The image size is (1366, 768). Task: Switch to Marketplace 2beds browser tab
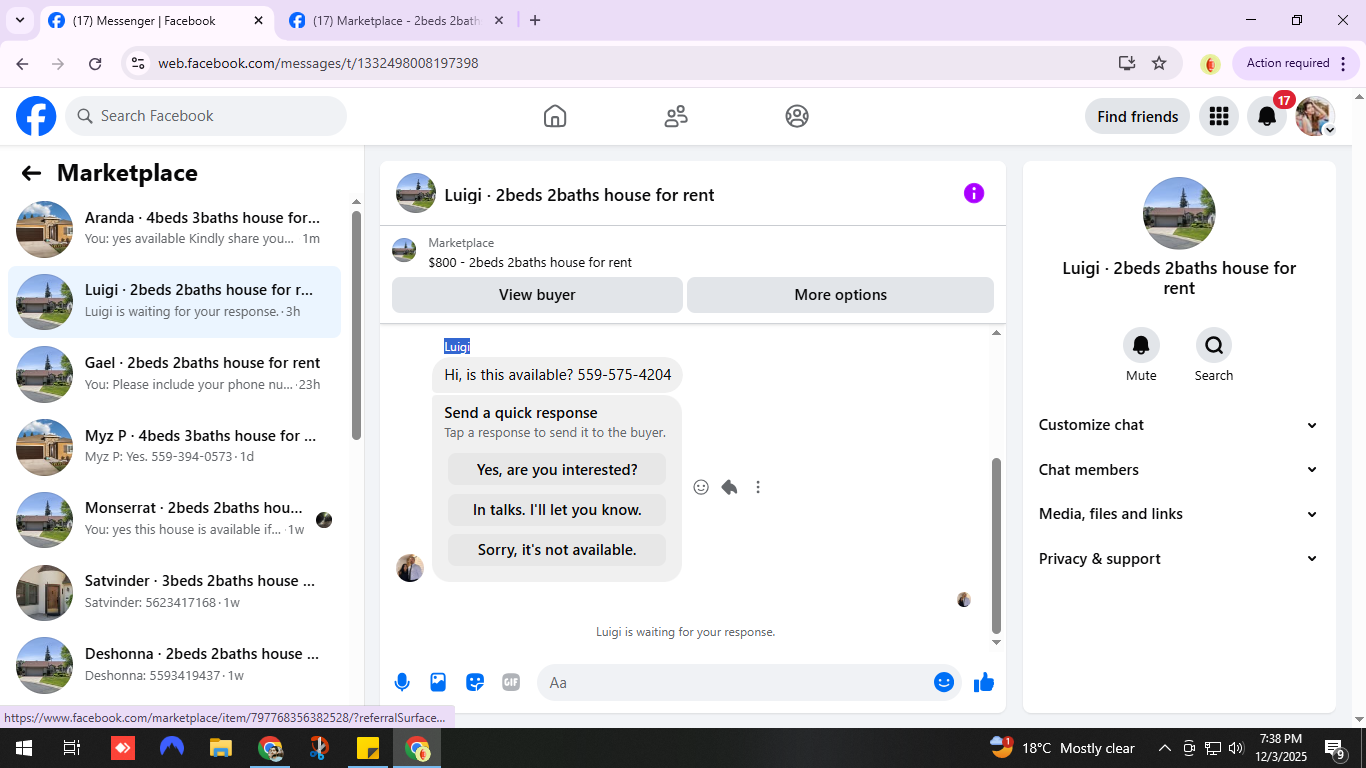click(397, 21)
